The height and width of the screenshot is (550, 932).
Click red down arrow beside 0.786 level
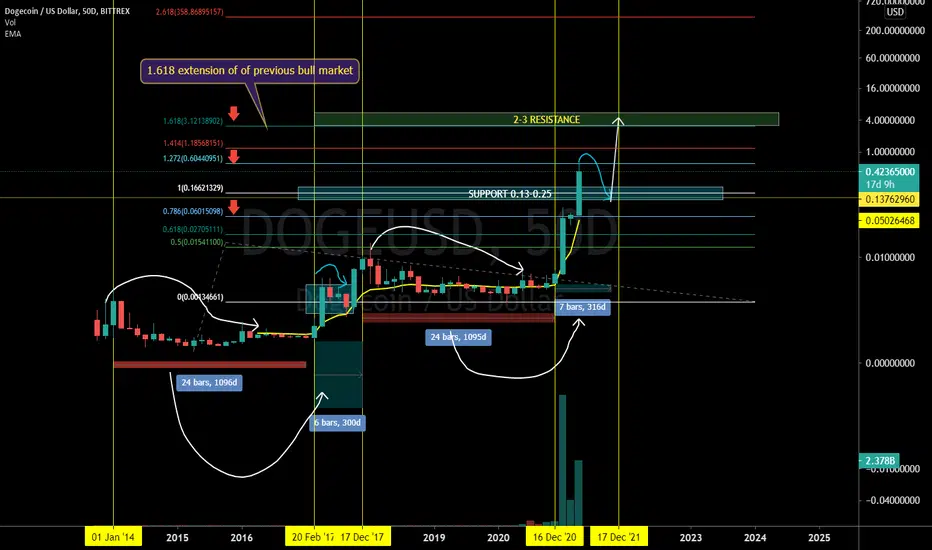pyautogui.click(x=234, y=207)
